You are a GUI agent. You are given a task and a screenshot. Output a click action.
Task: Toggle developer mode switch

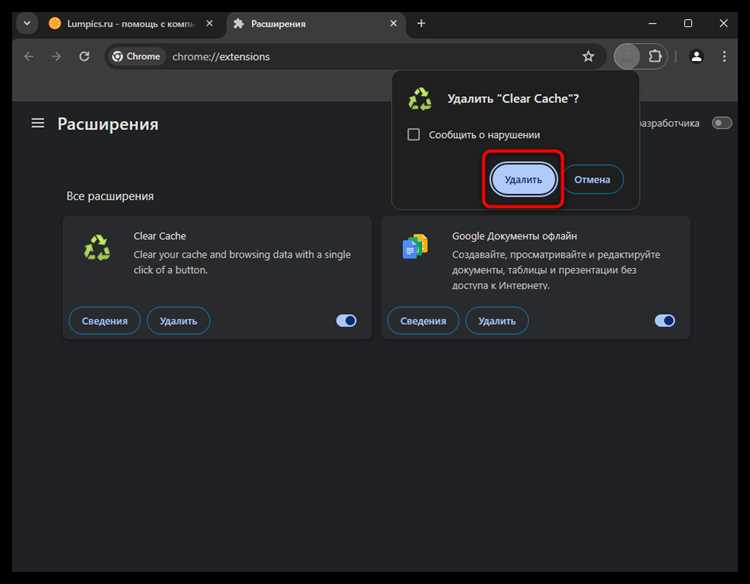click(x=722, y=123)
